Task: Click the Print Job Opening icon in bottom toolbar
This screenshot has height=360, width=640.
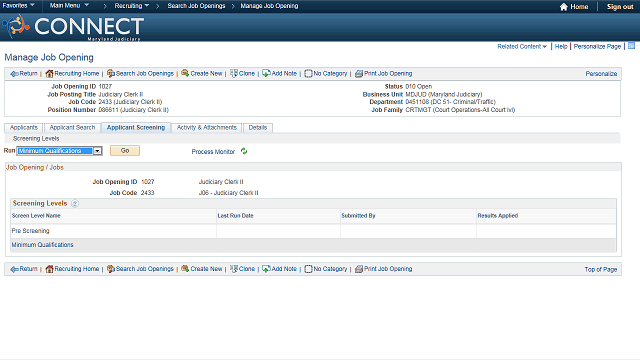Action: click(x=359, y=269)
